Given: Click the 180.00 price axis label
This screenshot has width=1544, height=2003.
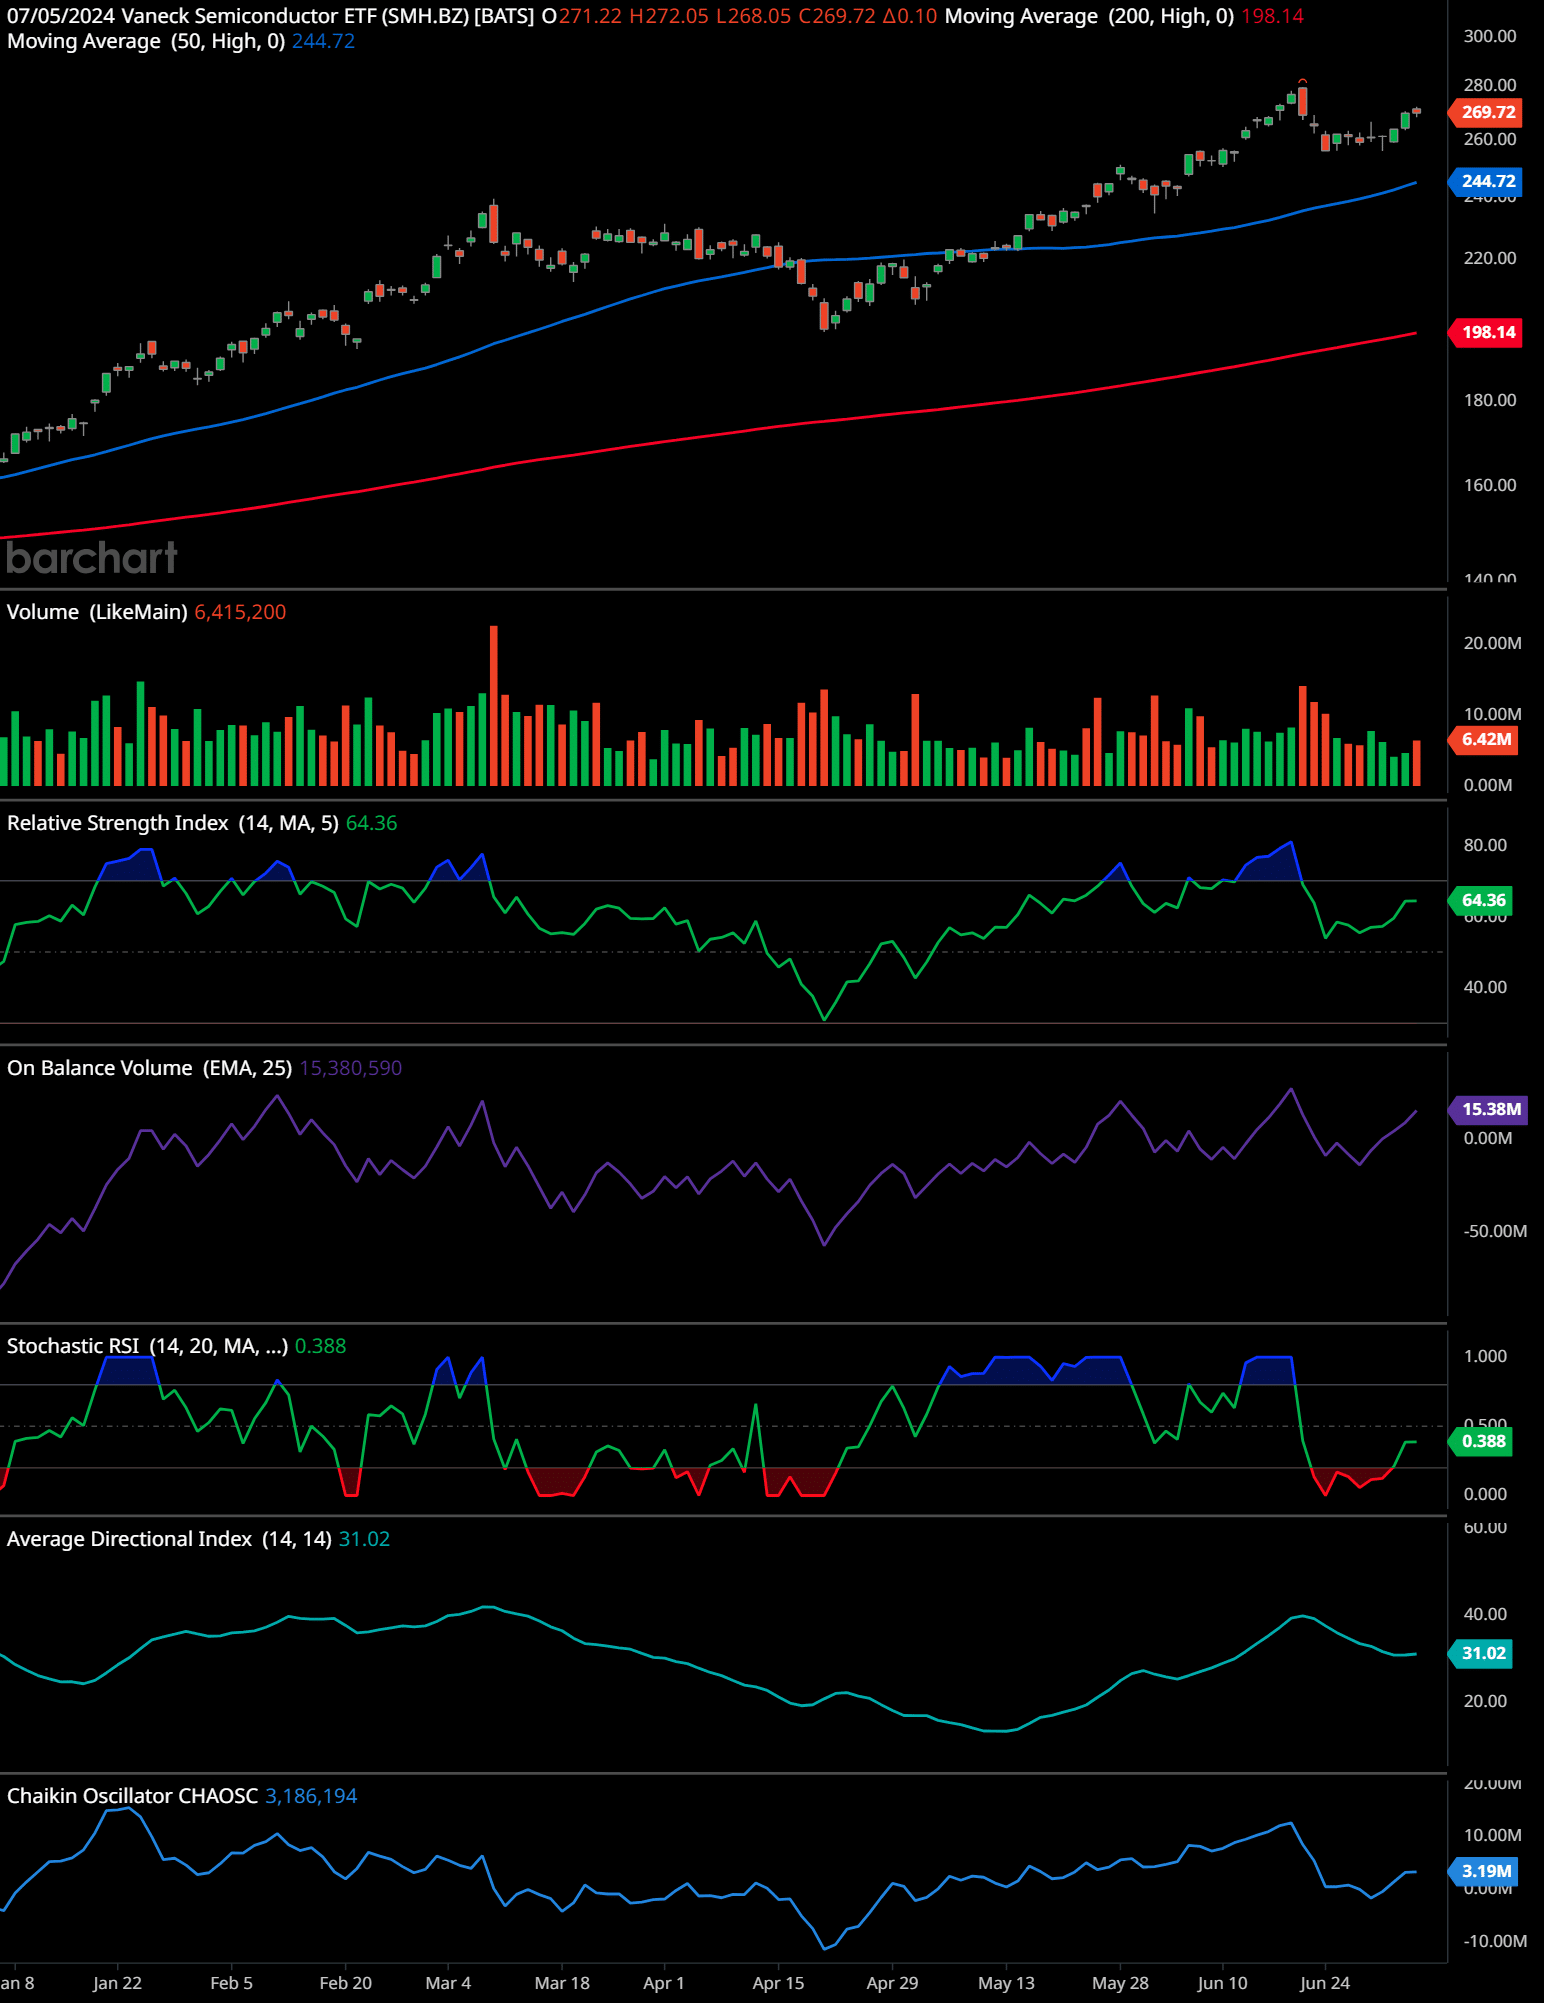Looking at the screenshot, I should (1490, 400).
